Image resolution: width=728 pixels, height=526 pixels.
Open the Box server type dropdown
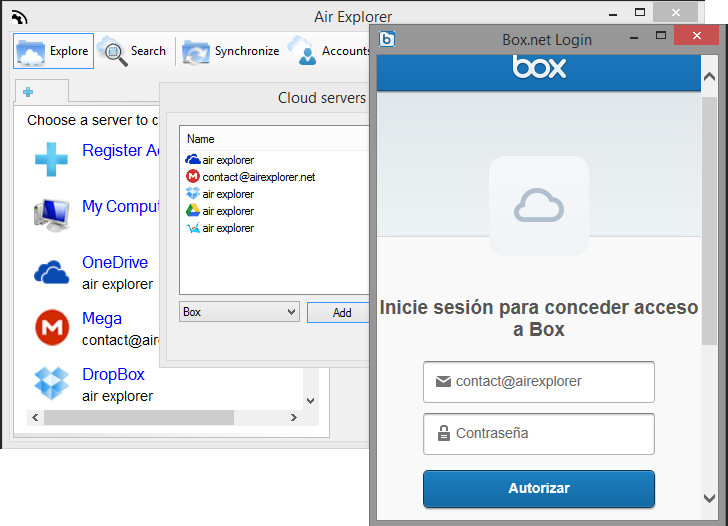(239, 312)
